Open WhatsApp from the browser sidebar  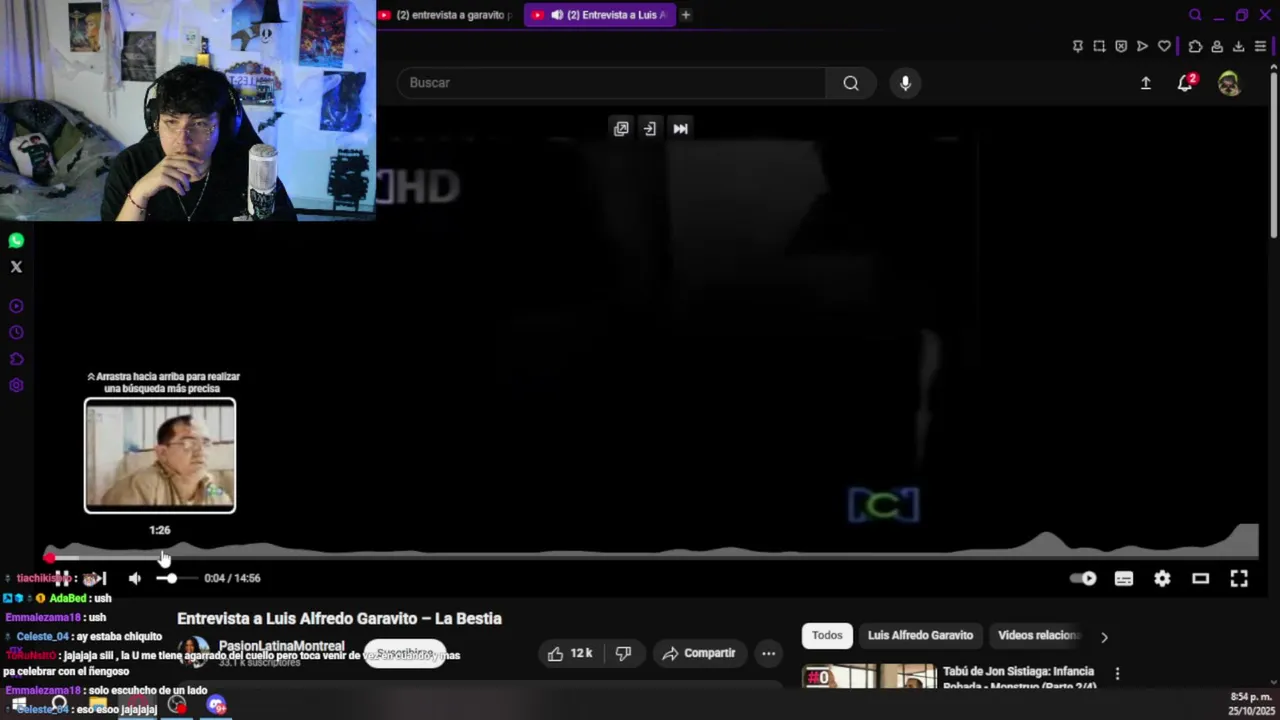tap(16, 240)
